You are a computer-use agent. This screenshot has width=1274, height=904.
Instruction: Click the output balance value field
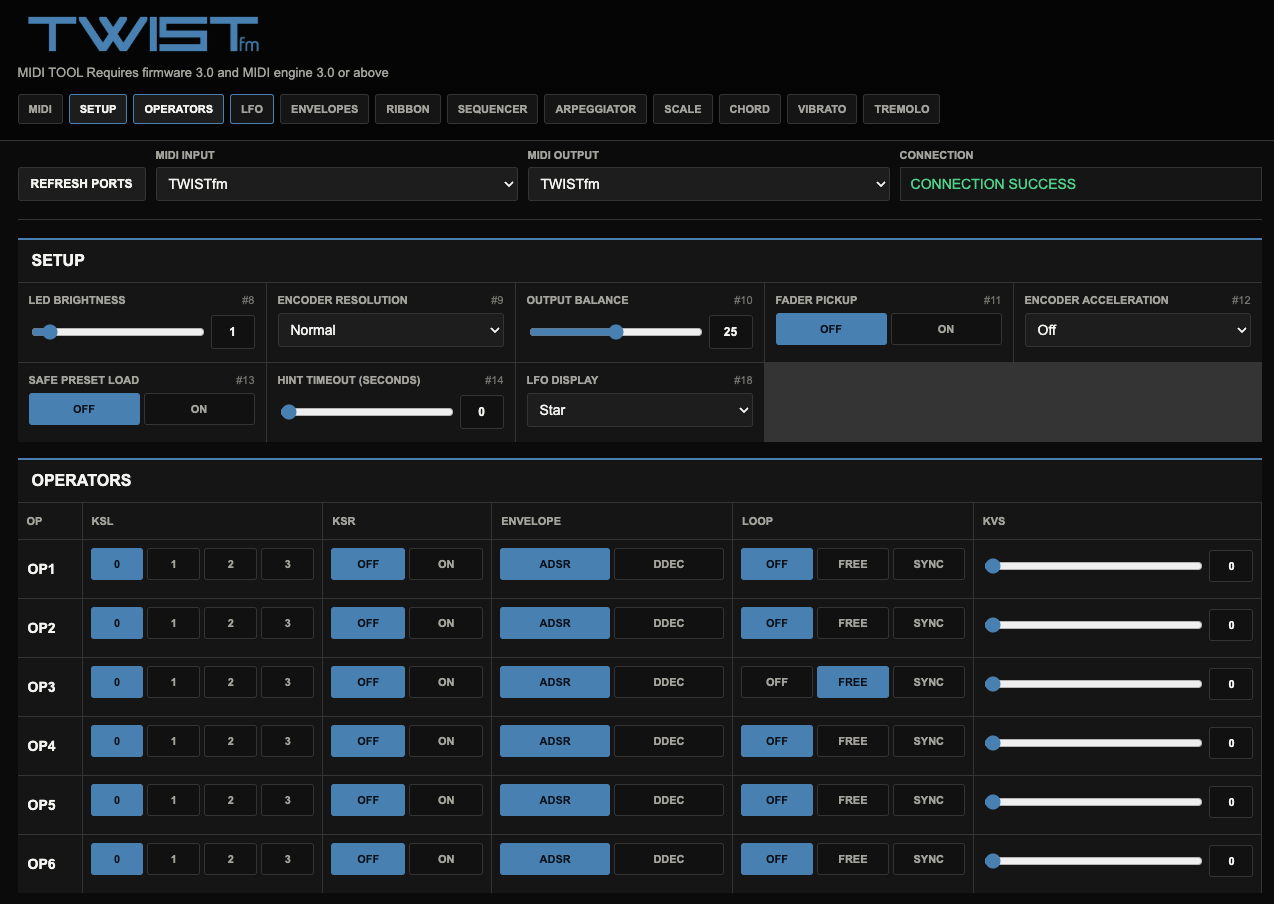(x=731, y=332)
